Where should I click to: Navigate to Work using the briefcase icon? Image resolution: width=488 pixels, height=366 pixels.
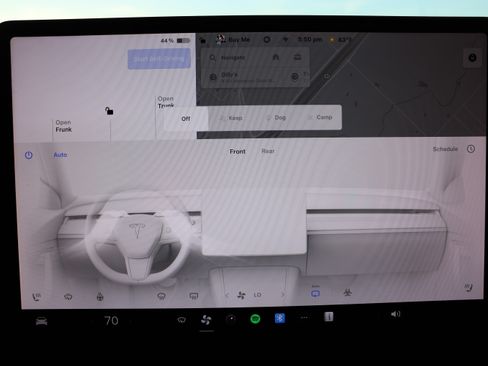click(297, 57)
